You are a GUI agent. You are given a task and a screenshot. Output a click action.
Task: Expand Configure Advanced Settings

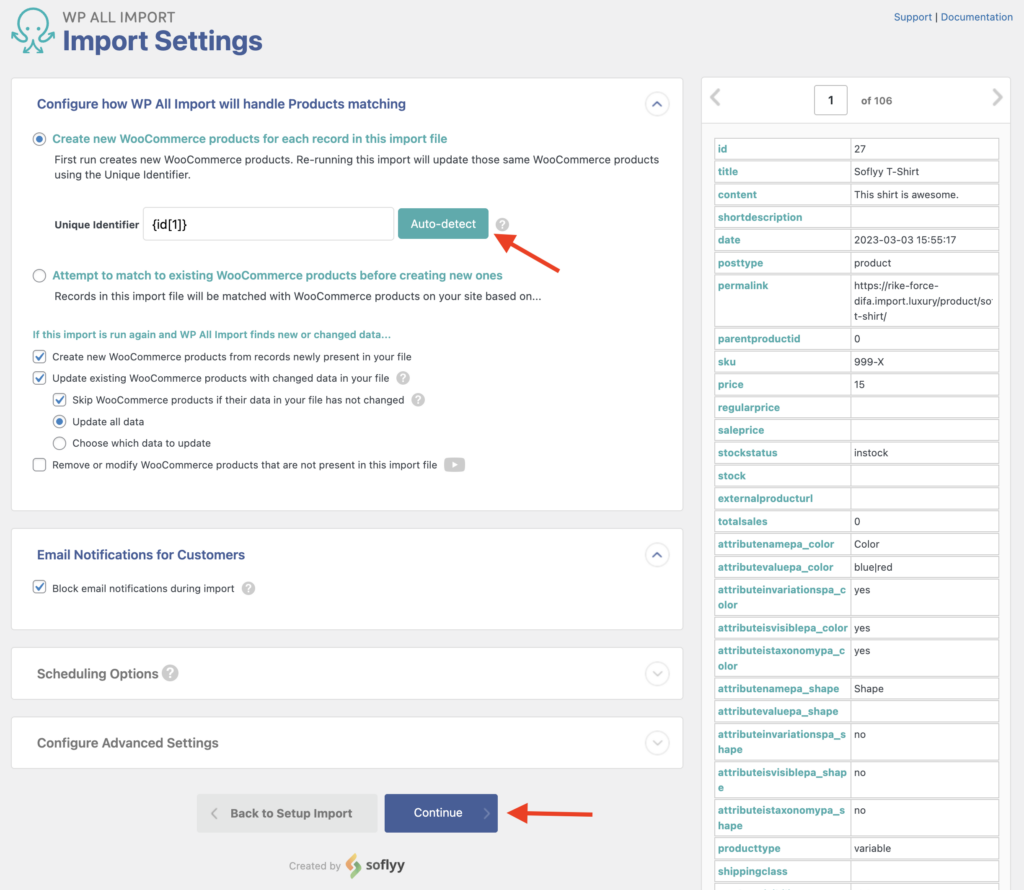tap(657, 743)
